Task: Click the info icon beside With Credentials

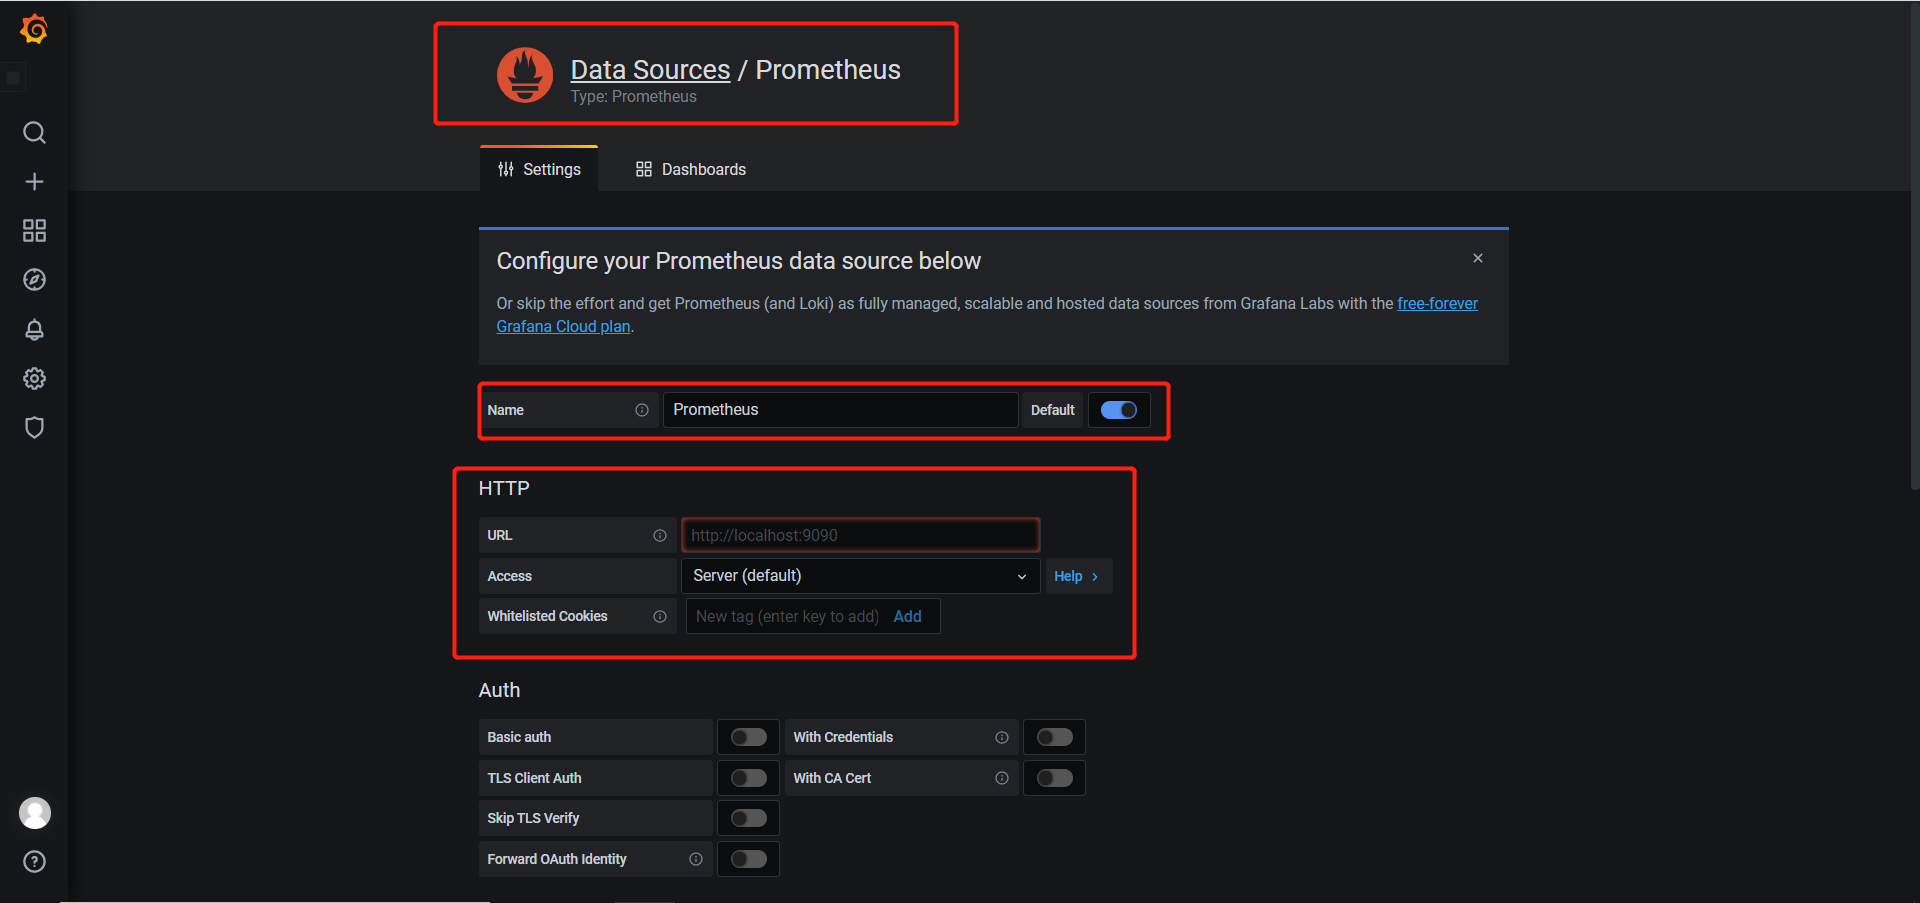Action: 1002,738
